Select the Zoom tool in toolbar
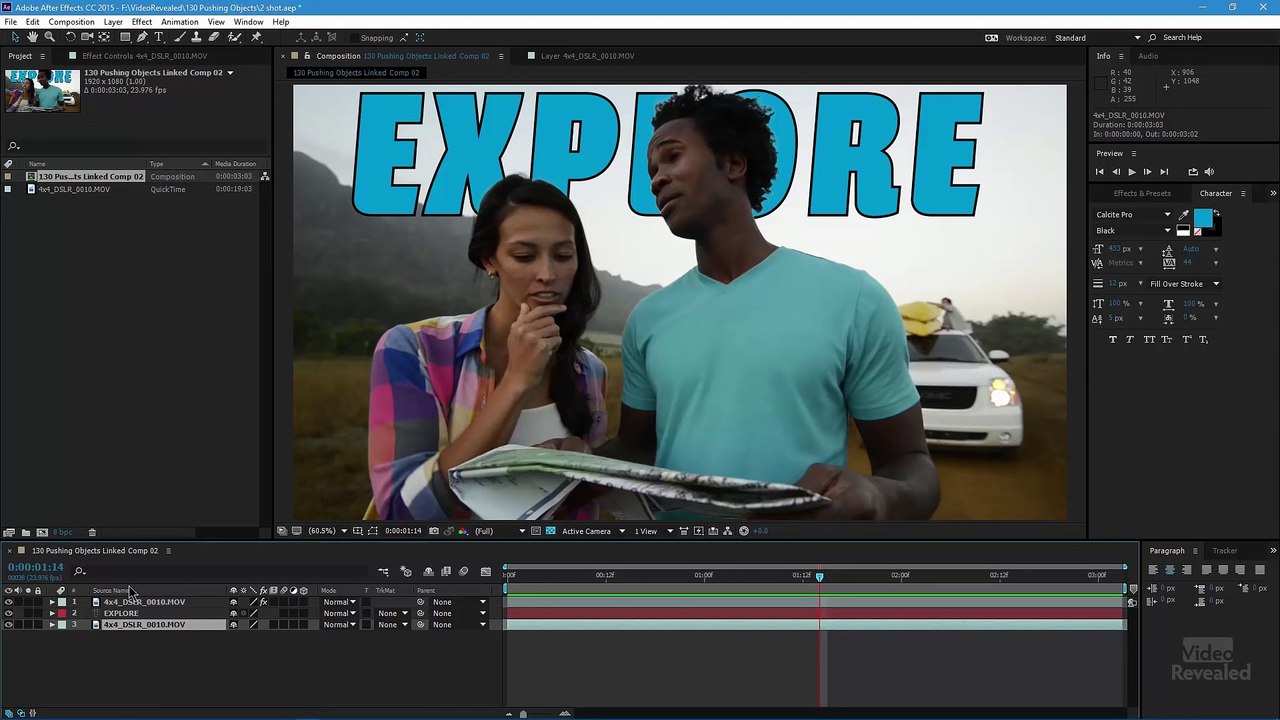 point(49,37)
